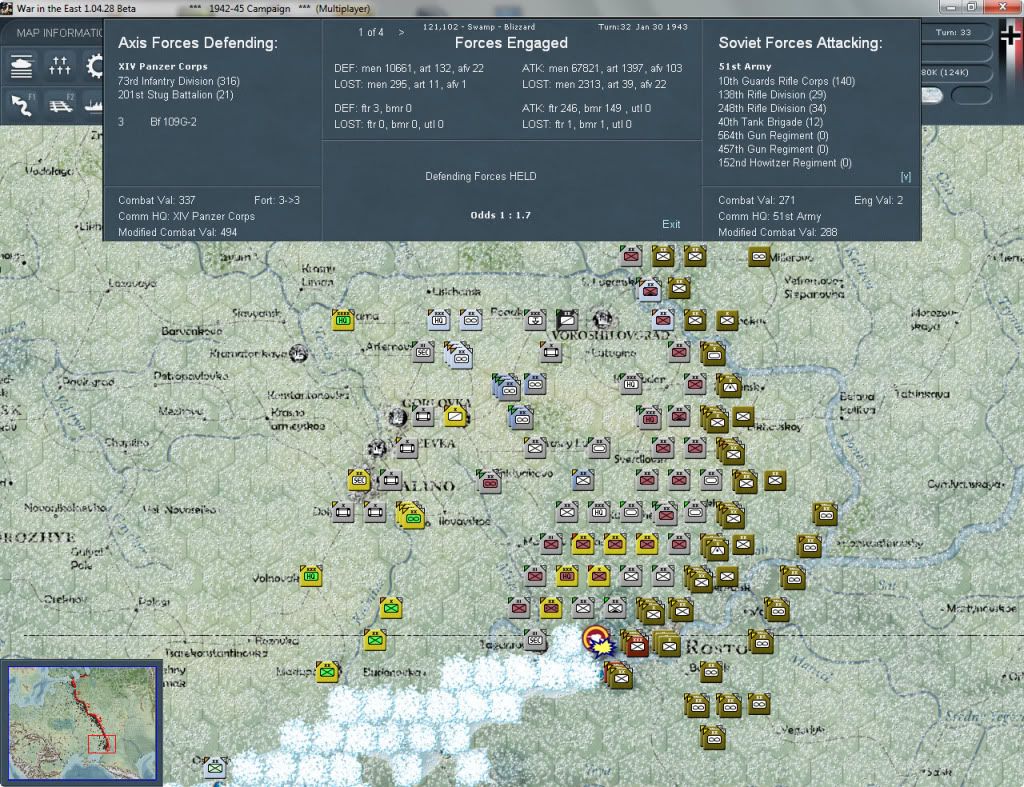This screenshot has width=1024, height=787.
Task: Click the "Turn:32 Jan 30 1943" date text
Action: 643,27
